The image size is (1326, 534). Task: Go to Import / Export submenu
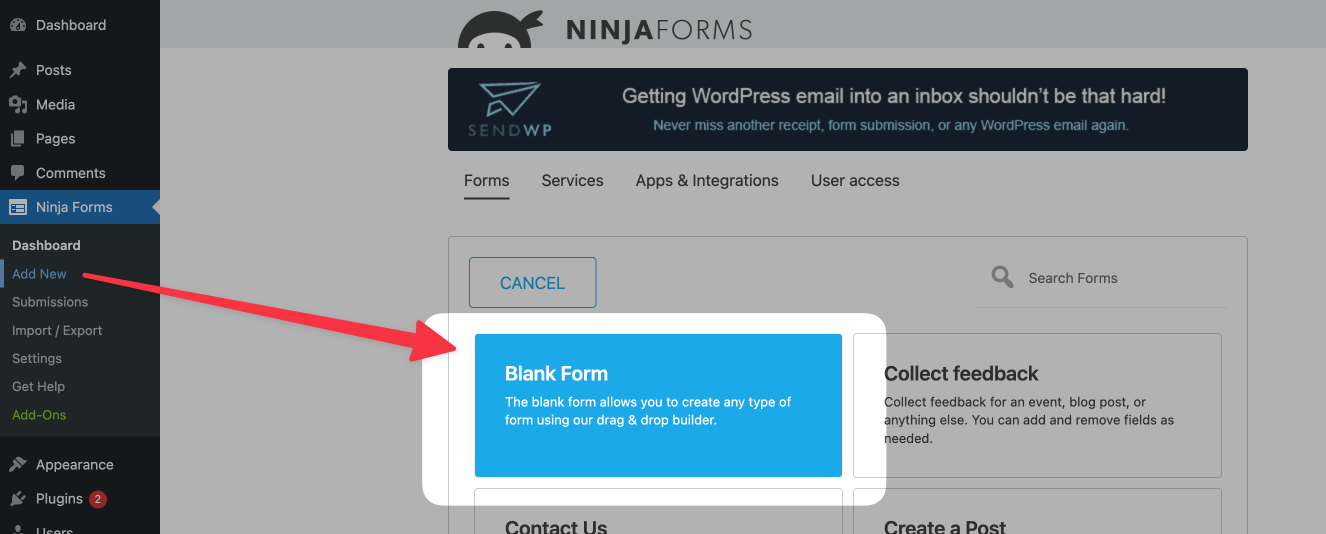pyautogui.click(x=57, y=330)
